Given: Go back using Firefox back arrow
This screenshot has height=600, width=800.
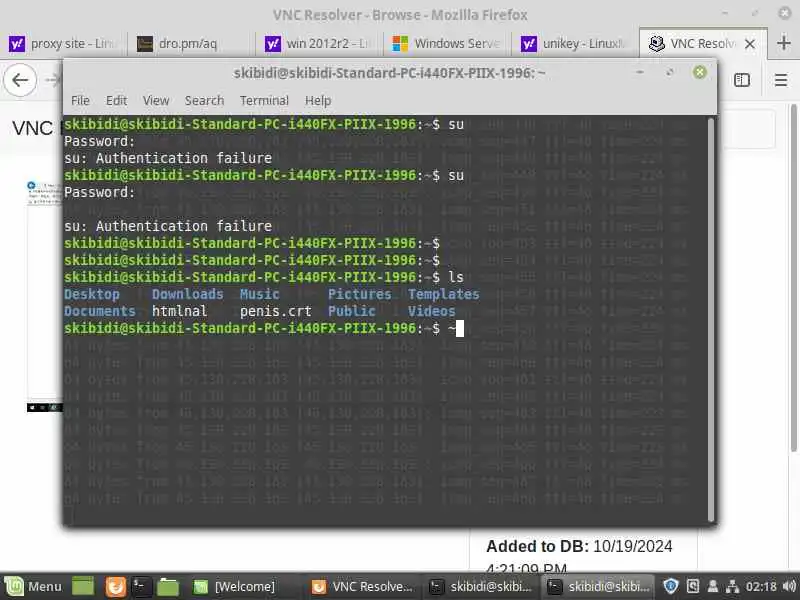Looking at the screenshot, I should click(x=20, y=80).
